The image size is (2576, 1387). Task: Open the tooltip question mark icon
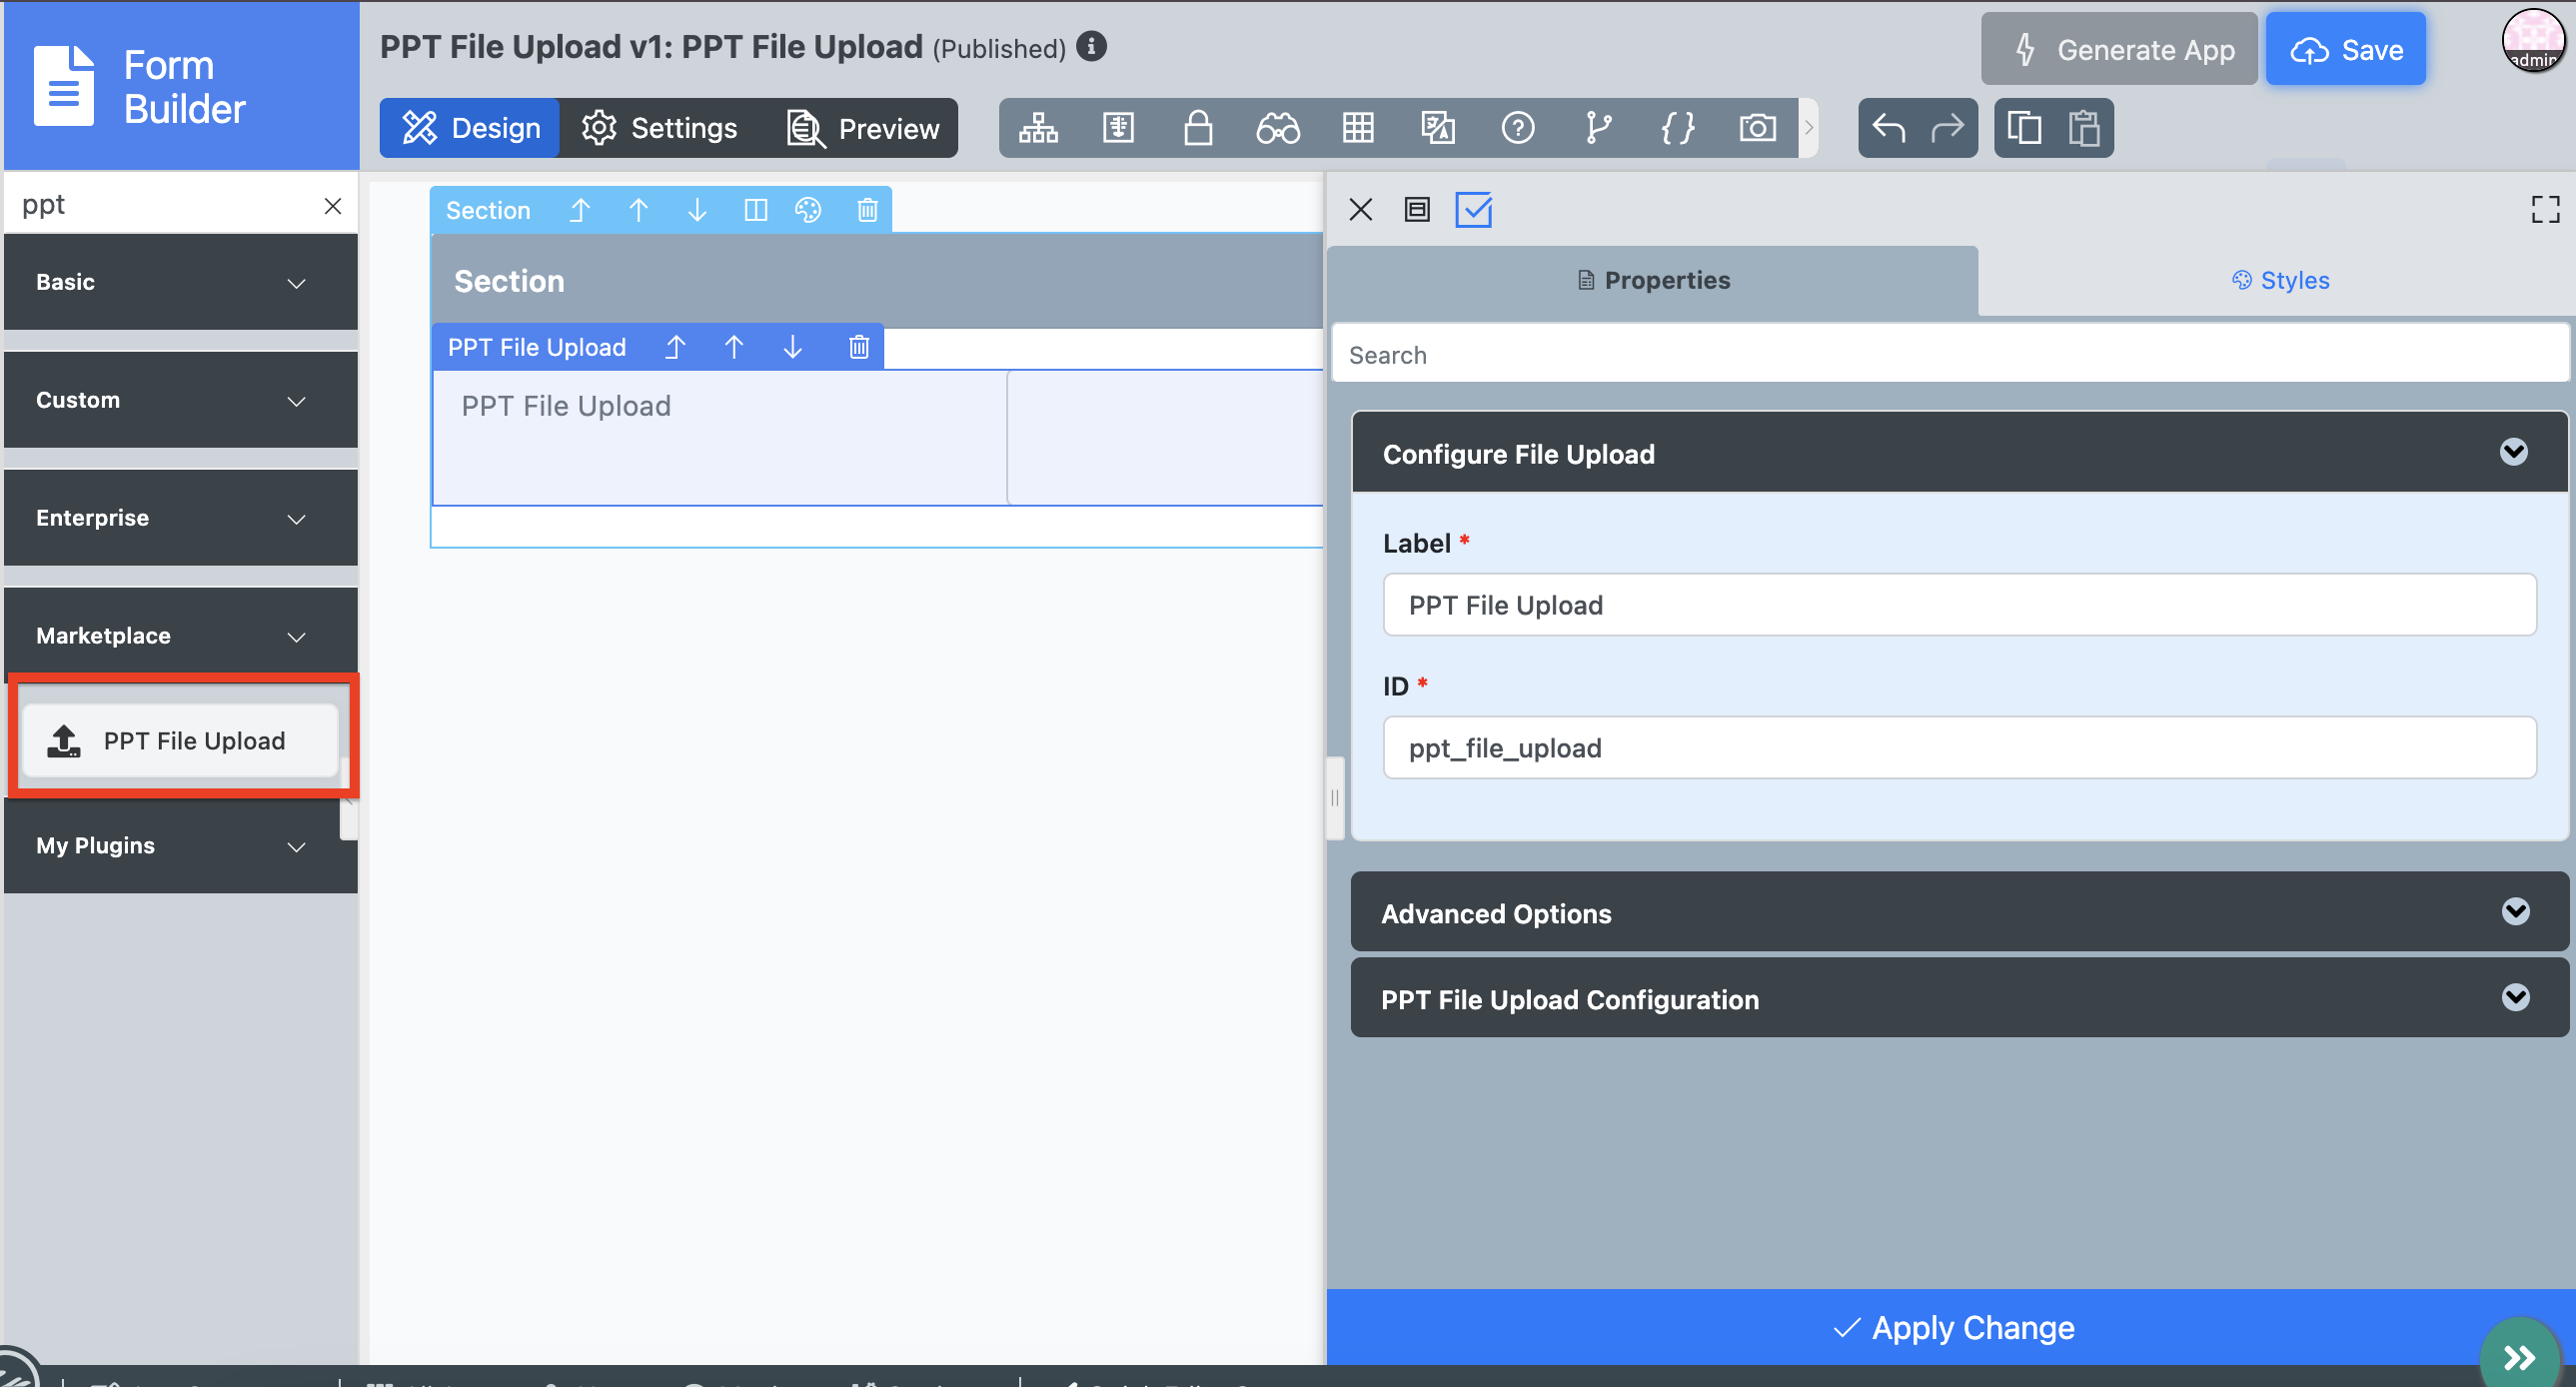coord(1517,128)
